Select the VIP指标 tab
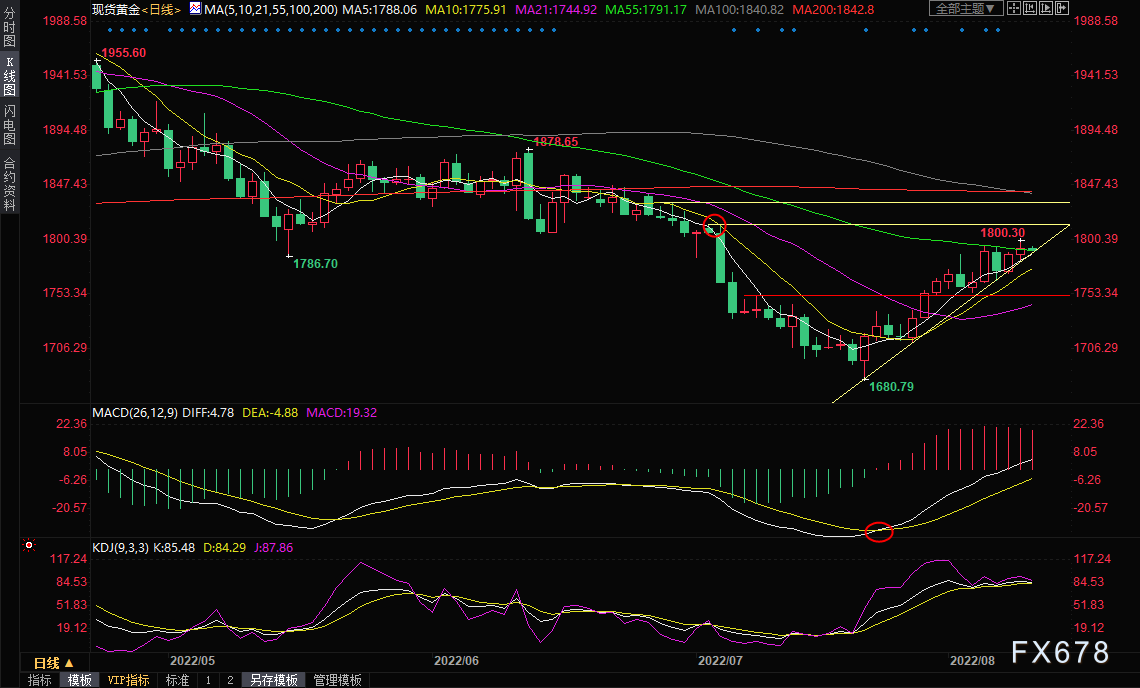1140x688 pixels. click(128, 680)
